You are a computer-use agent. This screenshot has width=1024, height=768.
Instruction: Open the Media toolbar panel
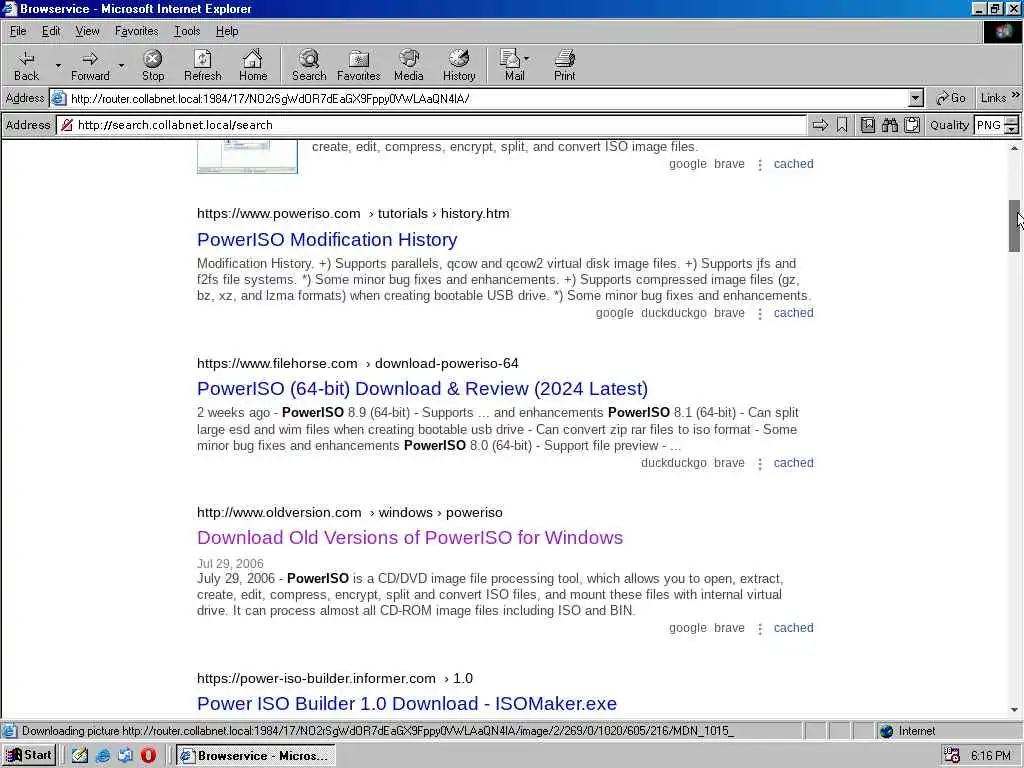pos(409,65)
